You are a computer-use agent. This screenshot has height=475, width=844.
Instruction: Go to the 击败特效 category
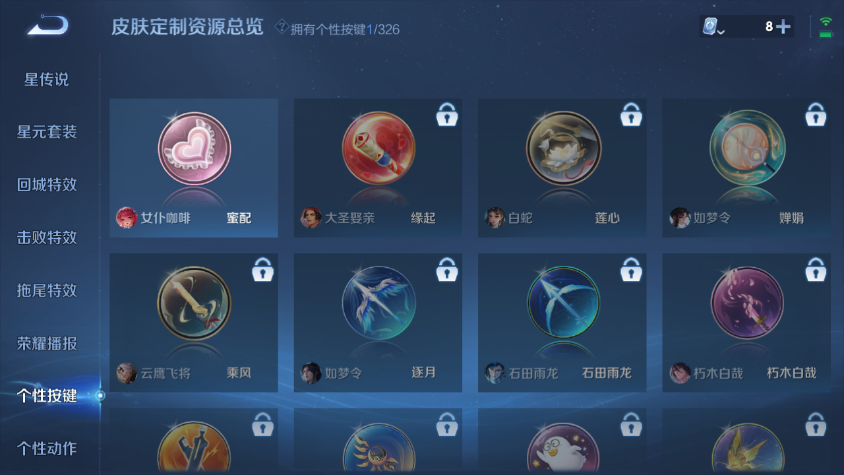[47, 238]
